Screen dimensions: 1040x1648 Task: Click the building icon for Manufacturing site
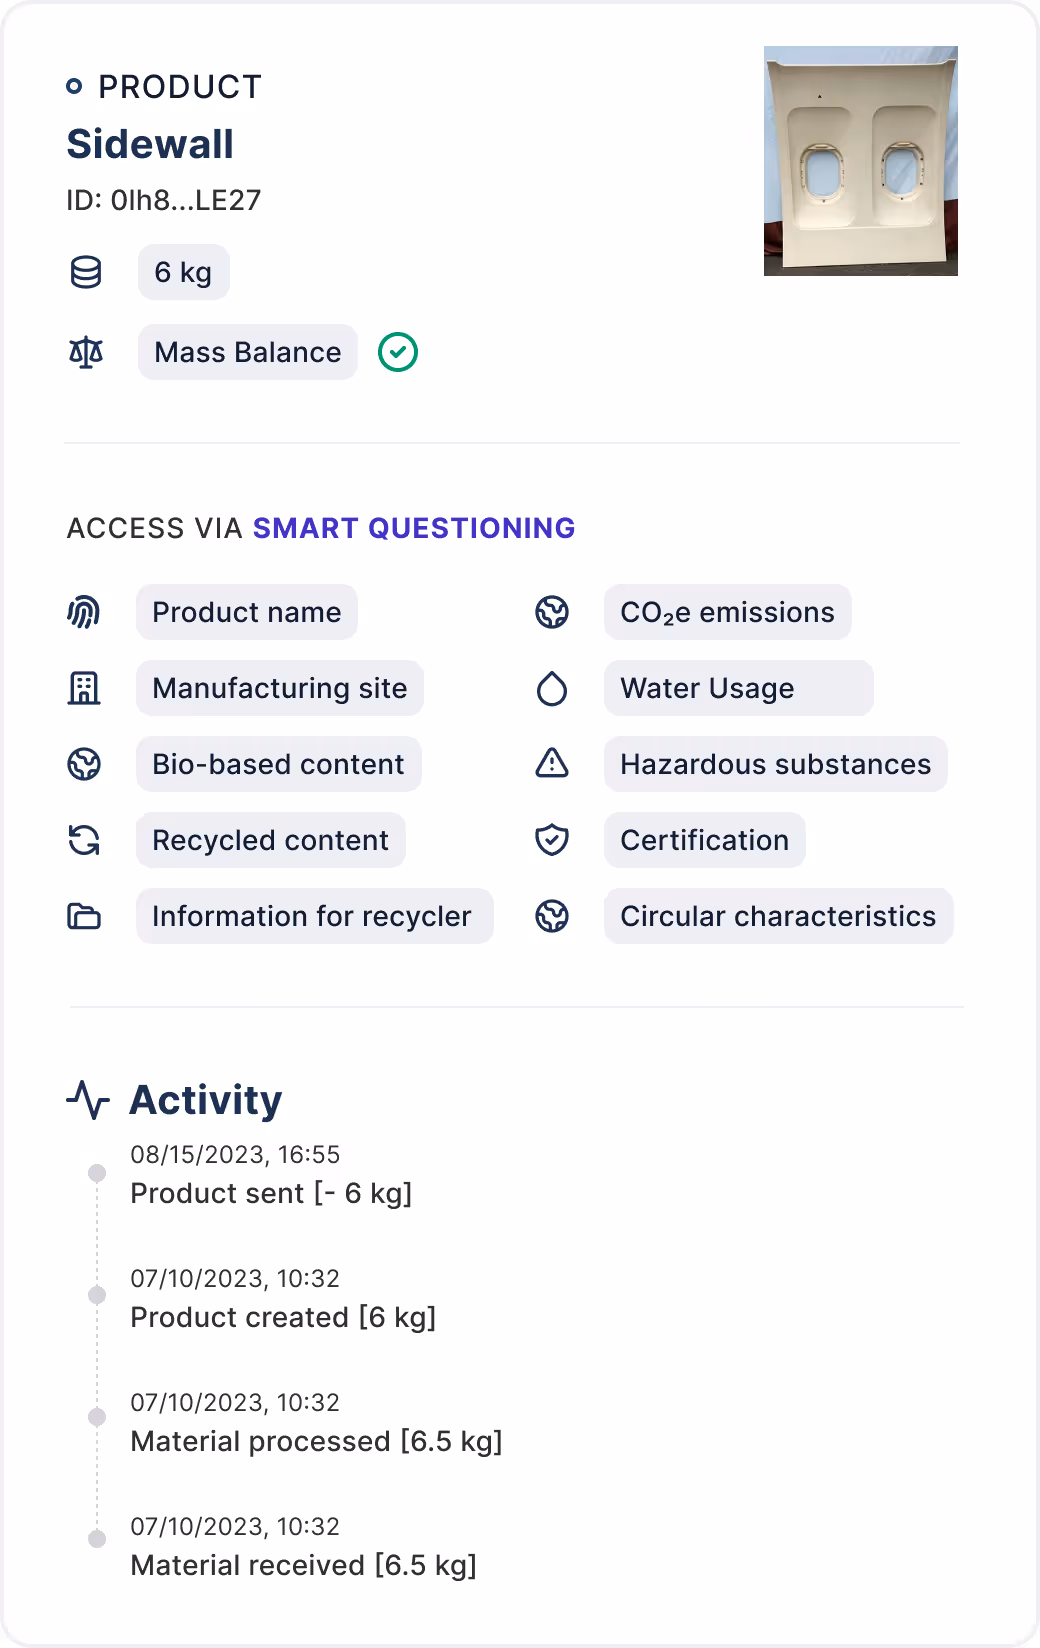(84, 688)
